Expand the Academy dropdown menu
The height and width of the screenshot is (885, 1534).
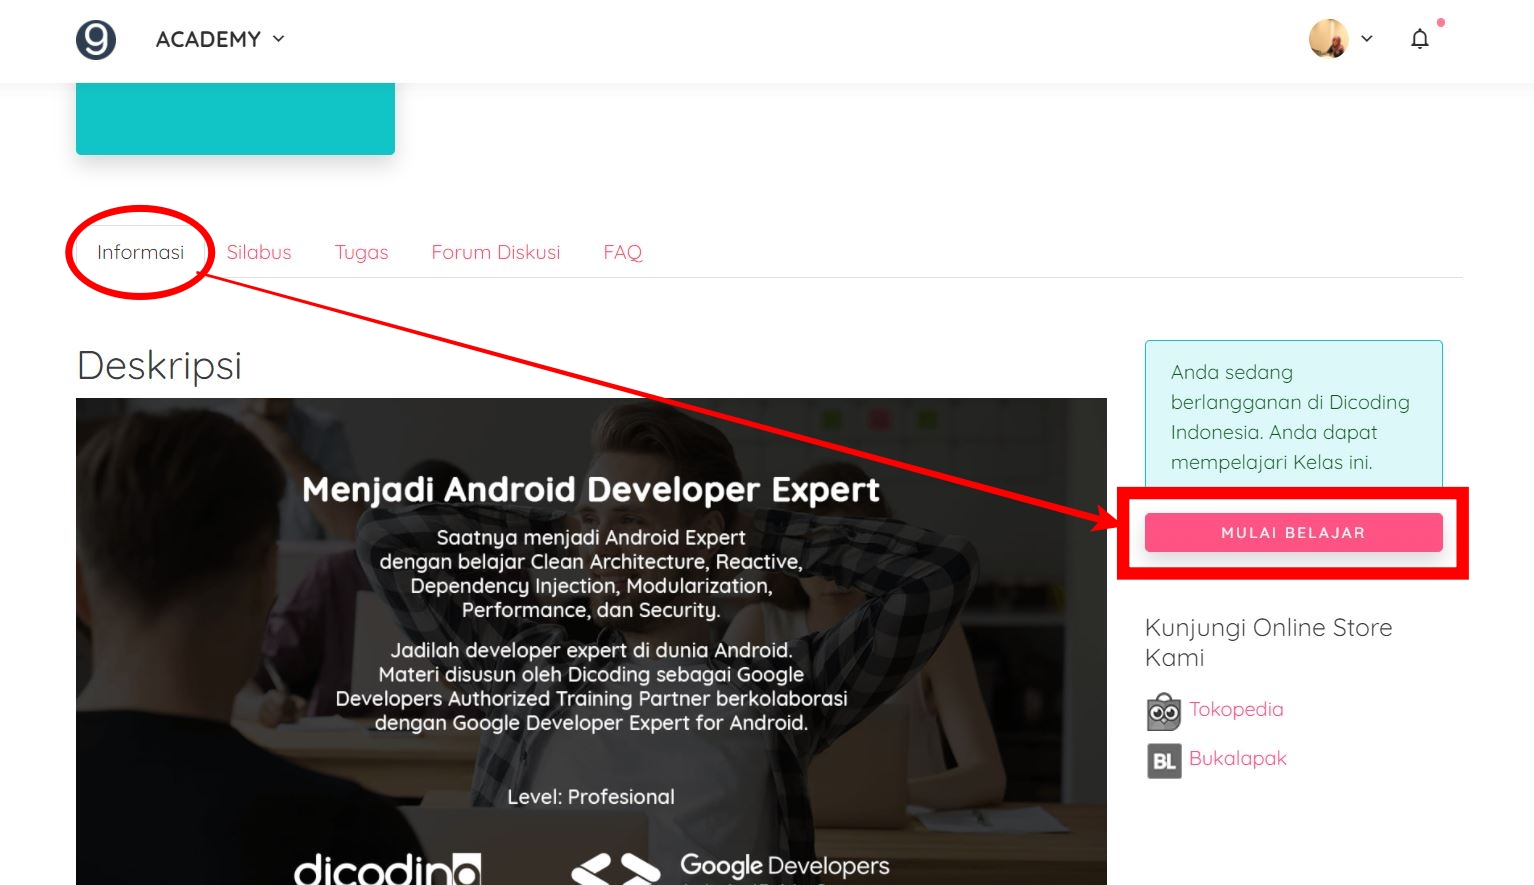pyautogui.click(x=220, y=39)
